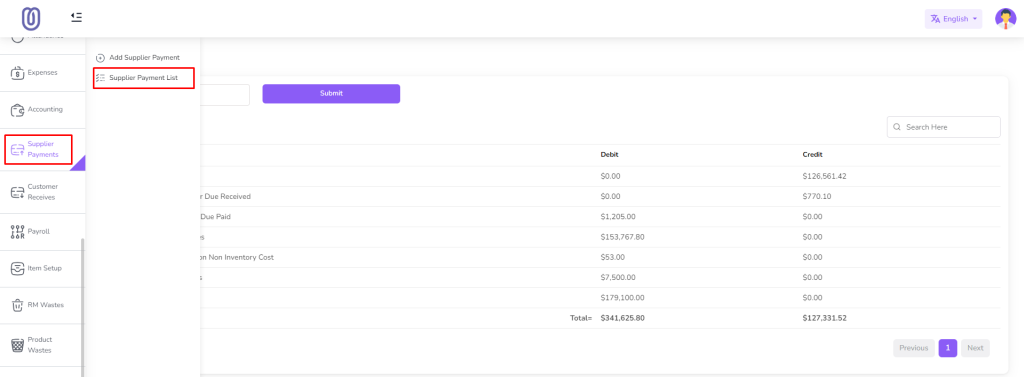Click the input field beside Submit

(225, 94)
